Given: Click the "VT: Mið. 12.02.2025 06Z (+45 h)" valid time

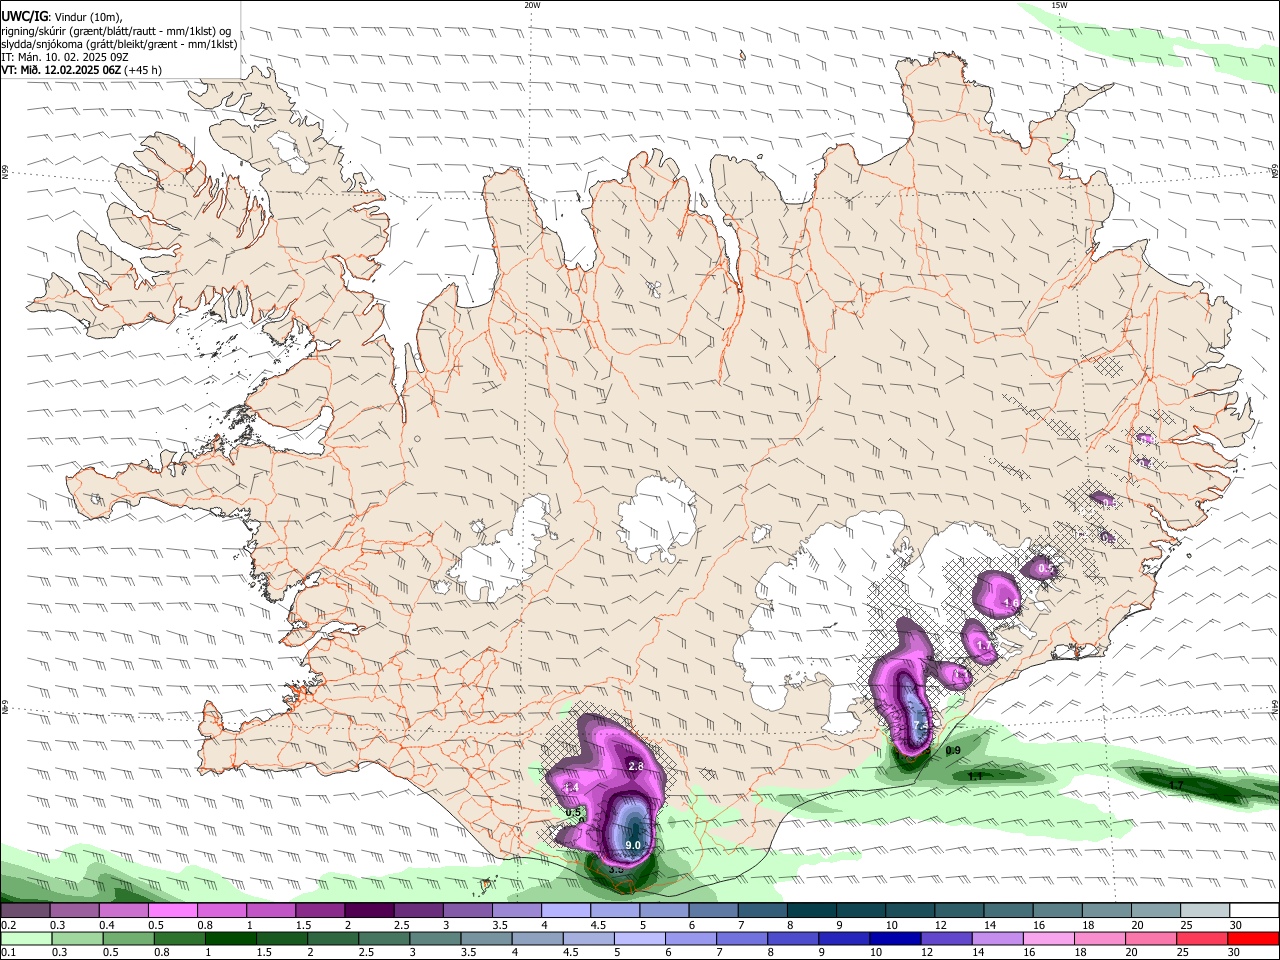Looking at the screenshot, I should (82, 70).
